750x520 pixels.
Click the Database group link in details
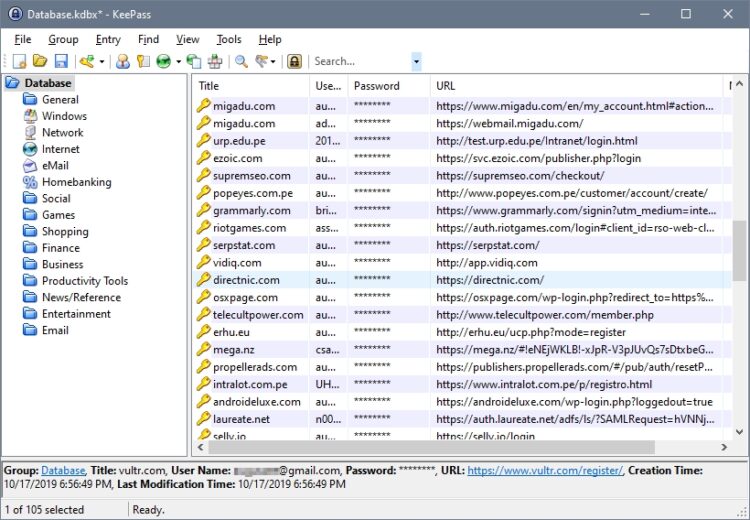tap(63, 471)
